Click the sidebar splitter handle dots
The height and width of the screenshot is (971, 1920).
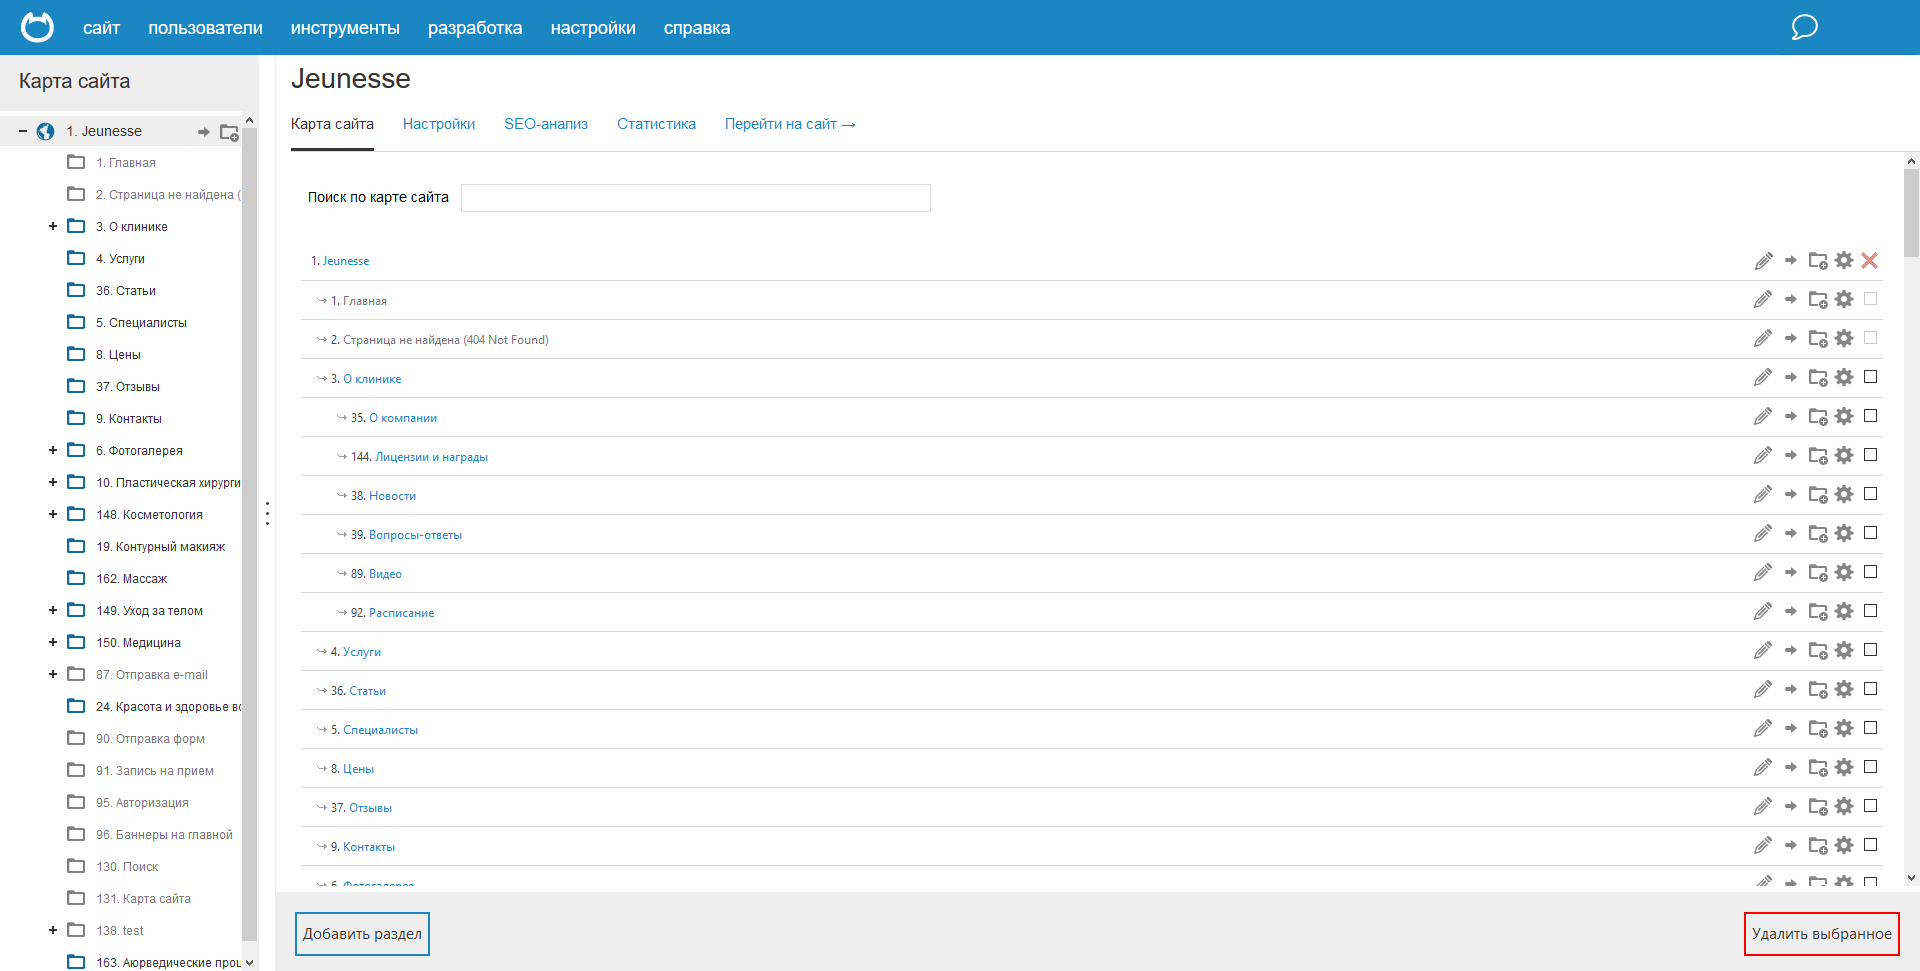point(267,513)
